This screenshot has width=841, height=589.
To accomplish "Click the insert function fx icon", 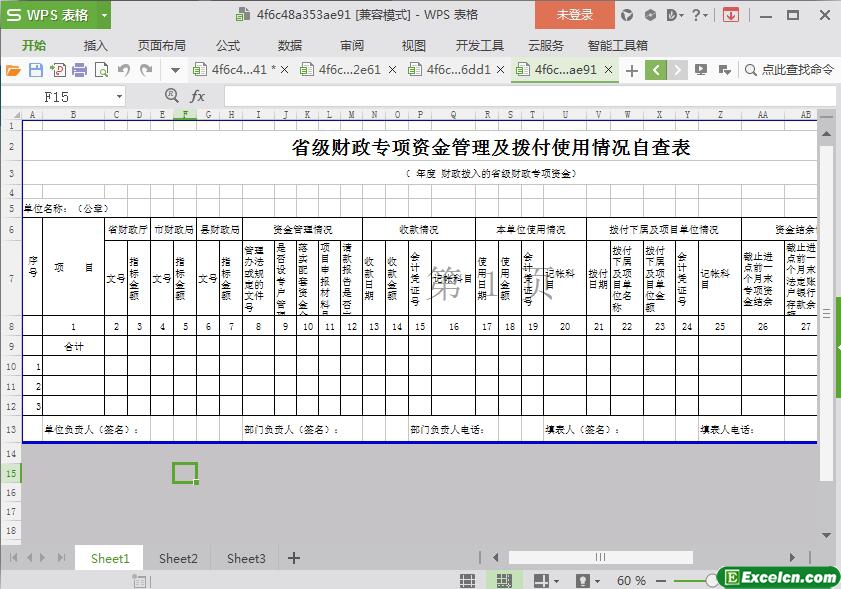I will [198, 96].
